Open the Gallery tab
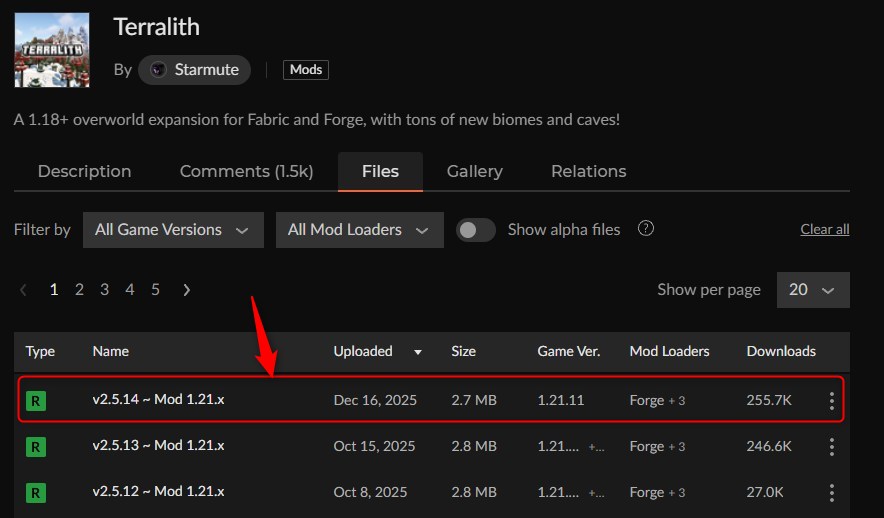The height and width of the screenshot is (518, 884). click(474, 171)
